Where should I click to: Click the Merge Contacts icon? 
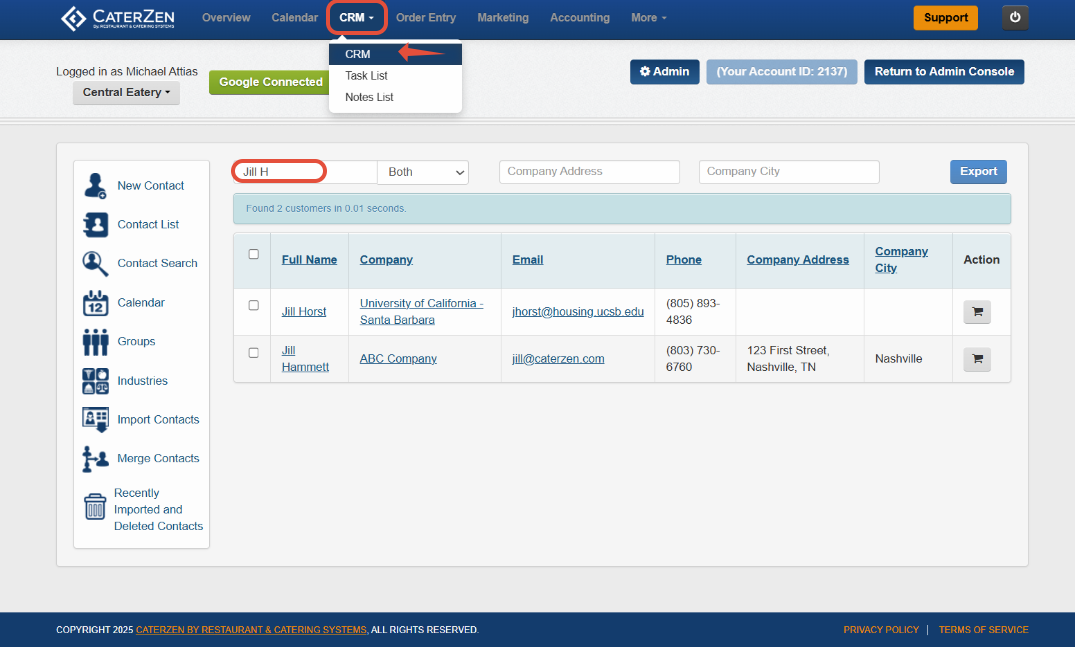pyautogui.click(x=95, y=459)
